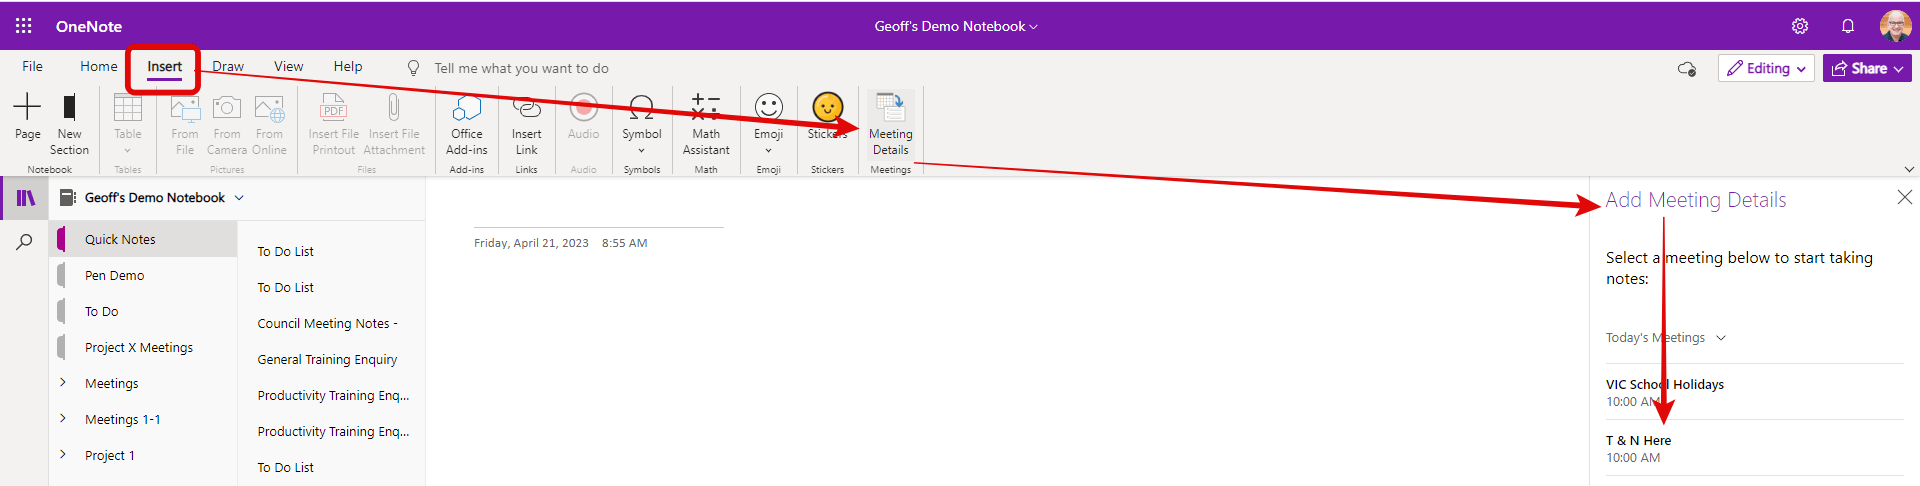Select the Pen Demo section
The width and height of the screenshot is (1920, 486).
(x=145, y=275)
